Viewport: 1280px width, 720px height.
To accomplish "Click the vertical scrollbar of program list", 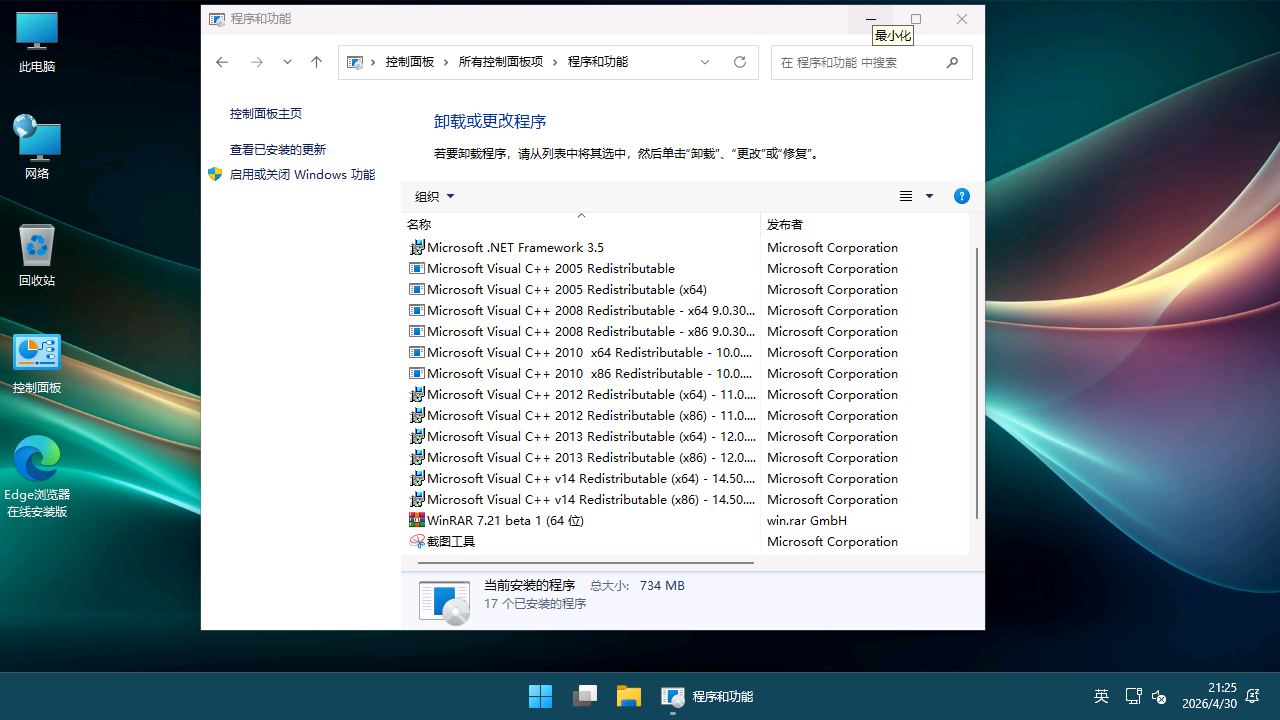I will click(x=977, y=384).
